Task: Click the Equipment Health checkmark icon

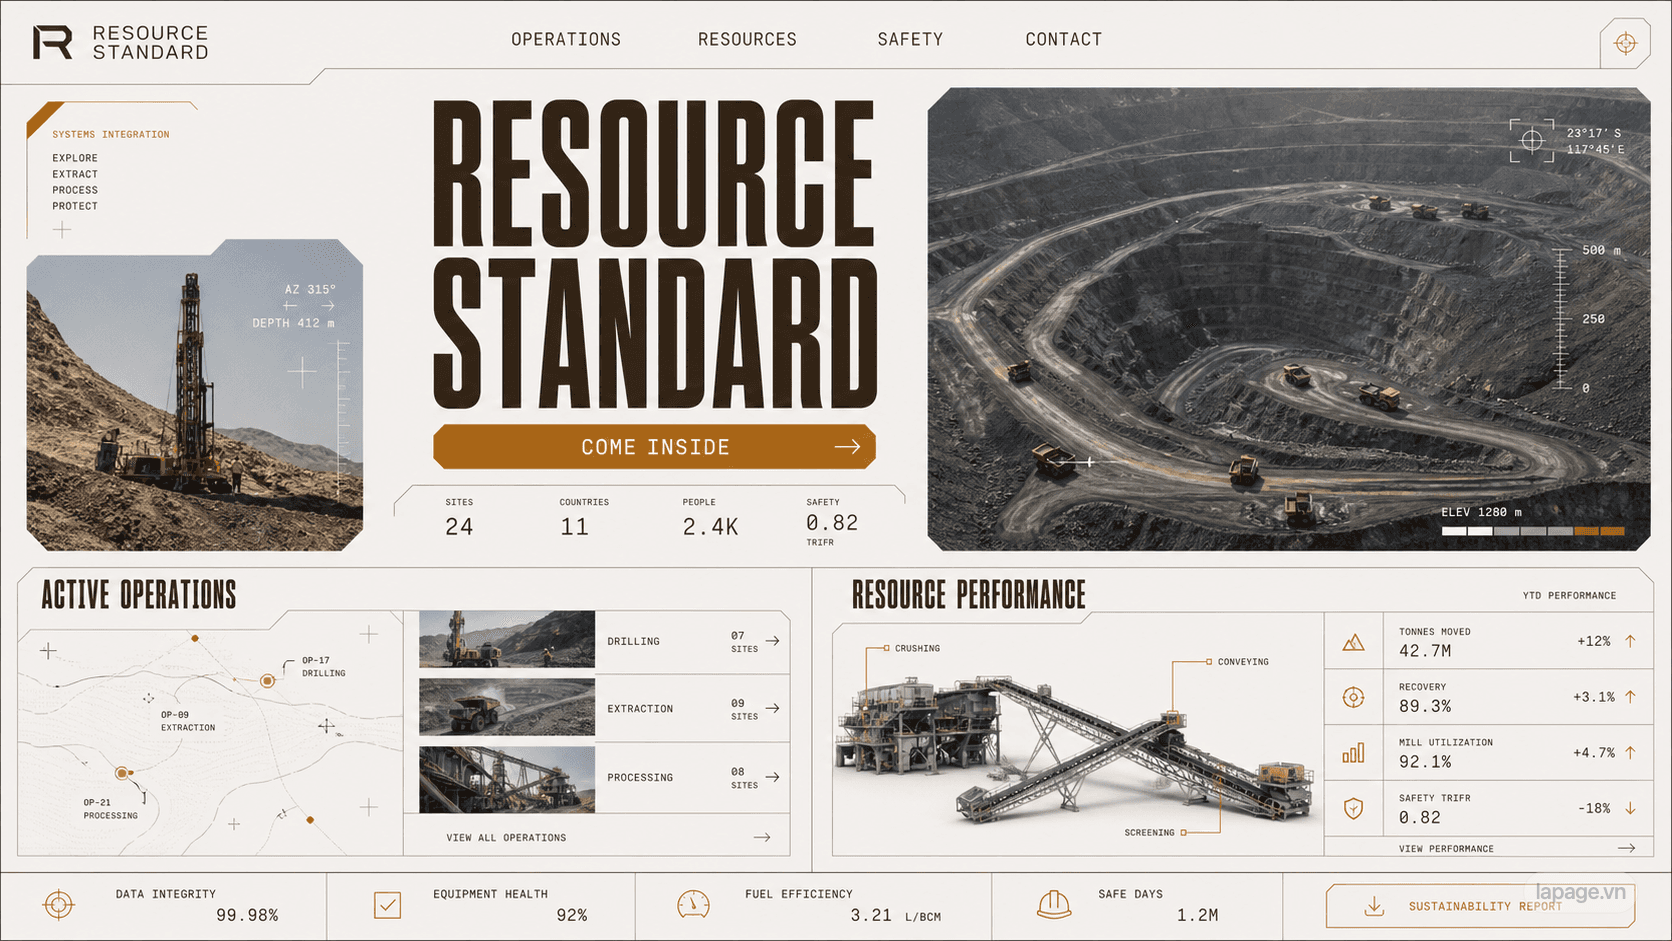Action: pos(387,905)
